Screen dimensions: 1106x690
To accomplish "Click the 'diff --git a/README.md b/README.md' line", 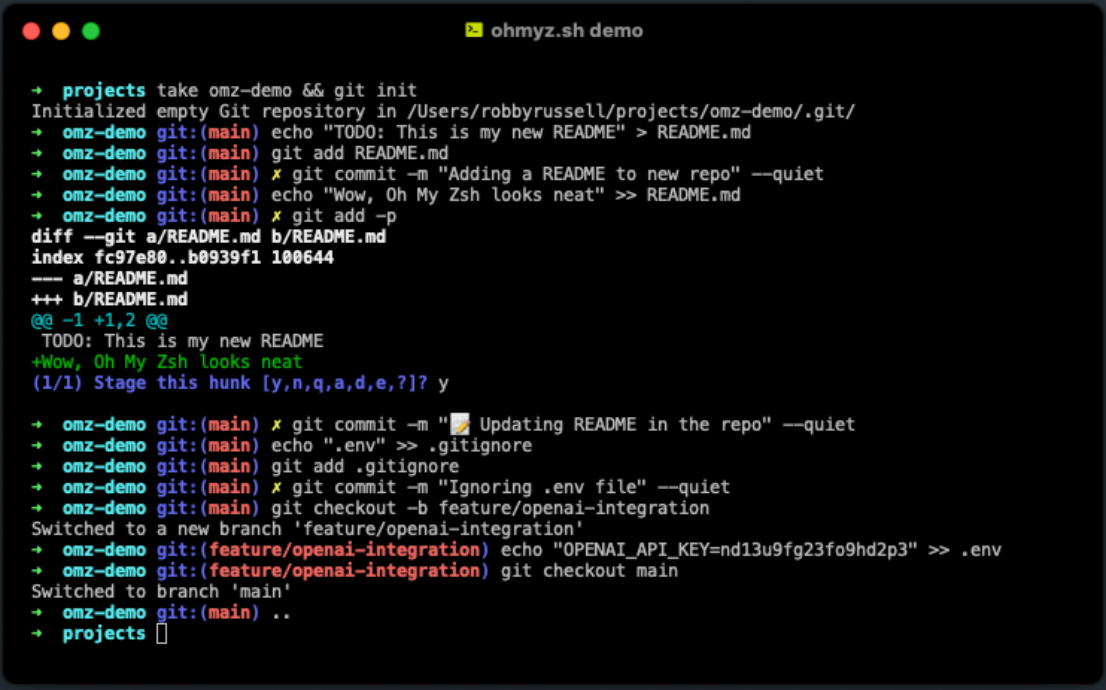I will click(208, 237).
